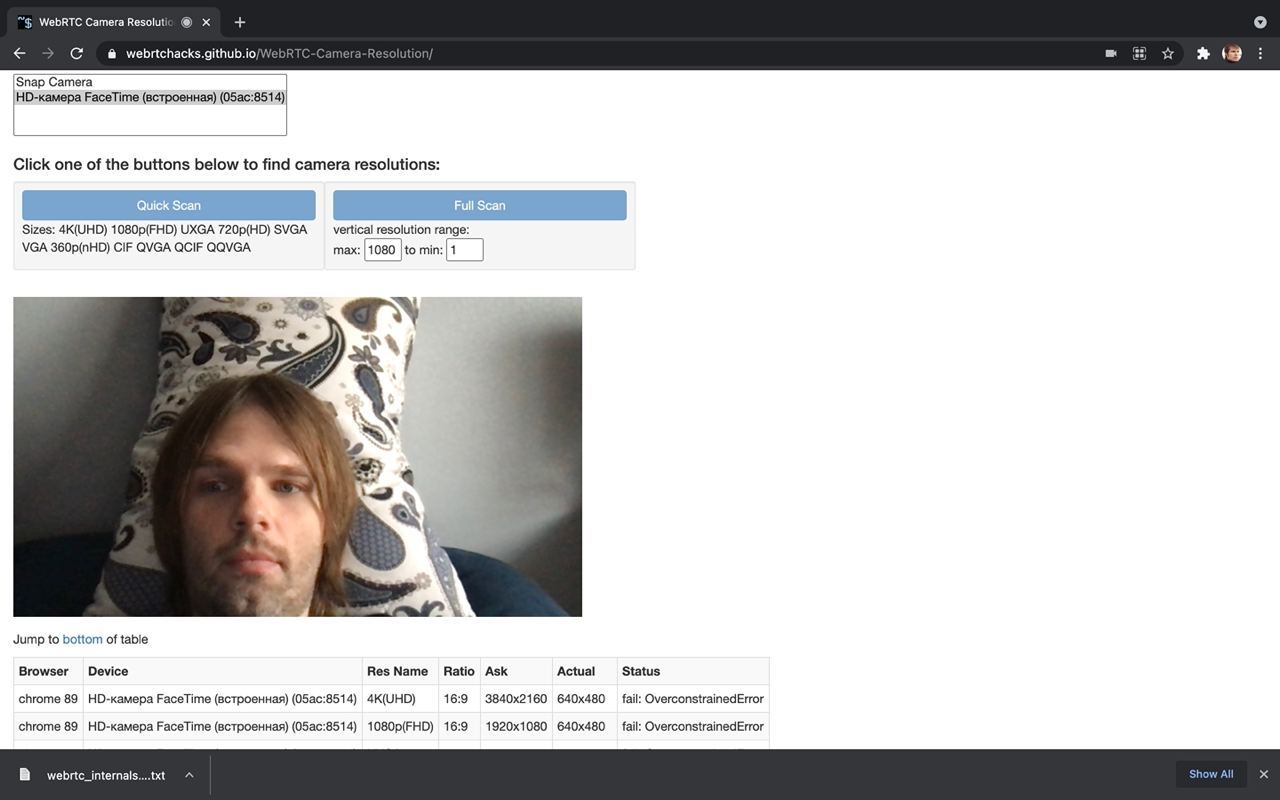Screen dimensions: 1280x800
Task: Open site info via padlock icon
Action: pyautogui.click(x=112, y=53)
